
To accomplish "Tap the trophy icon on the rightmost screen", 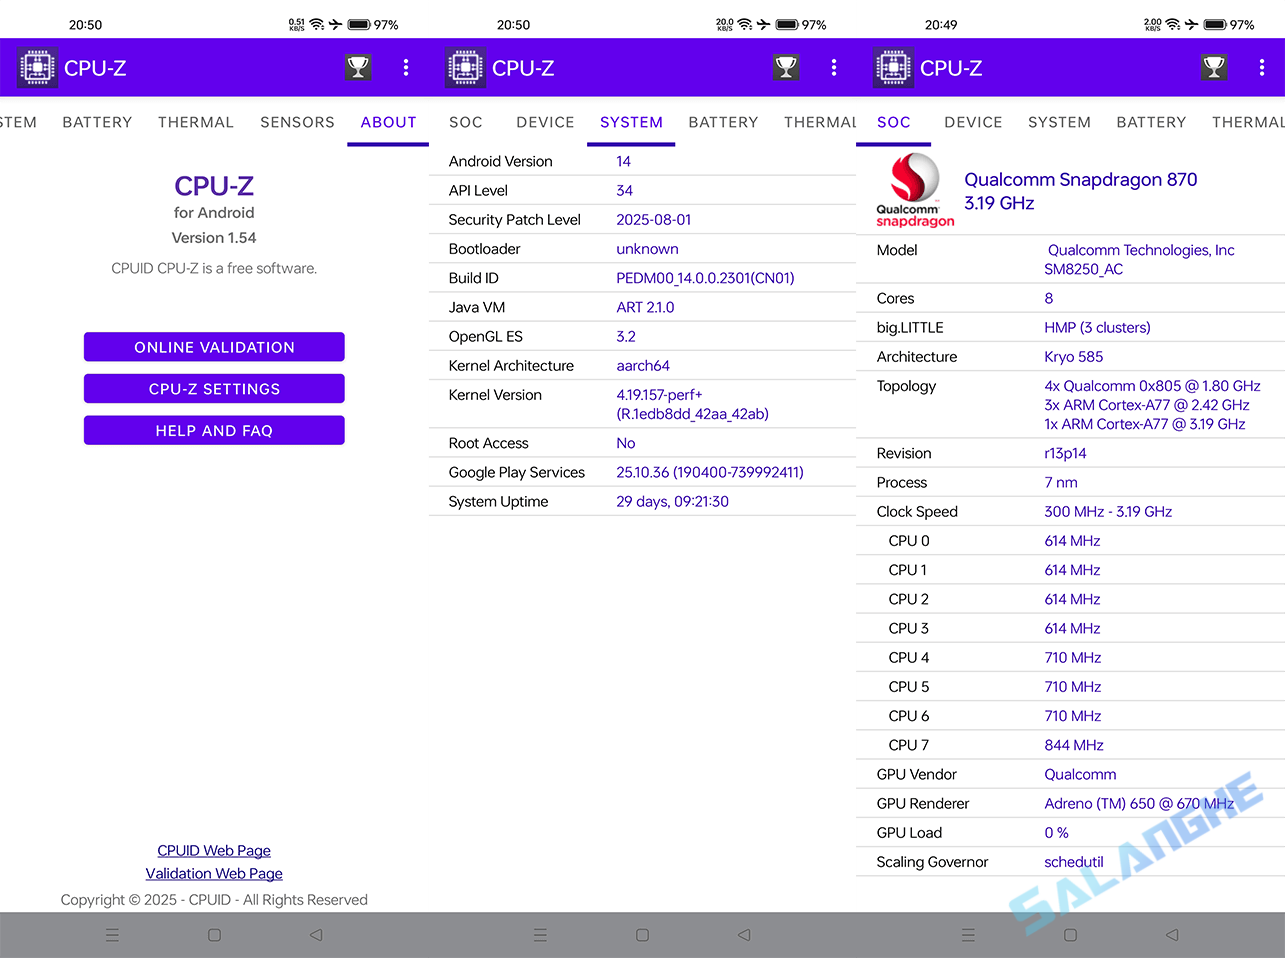I will point(1213,67).
